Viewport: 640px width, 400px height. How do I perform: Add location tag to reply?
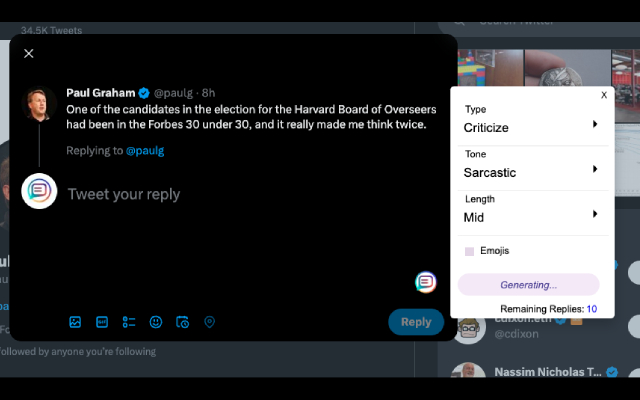coord(209,322)
